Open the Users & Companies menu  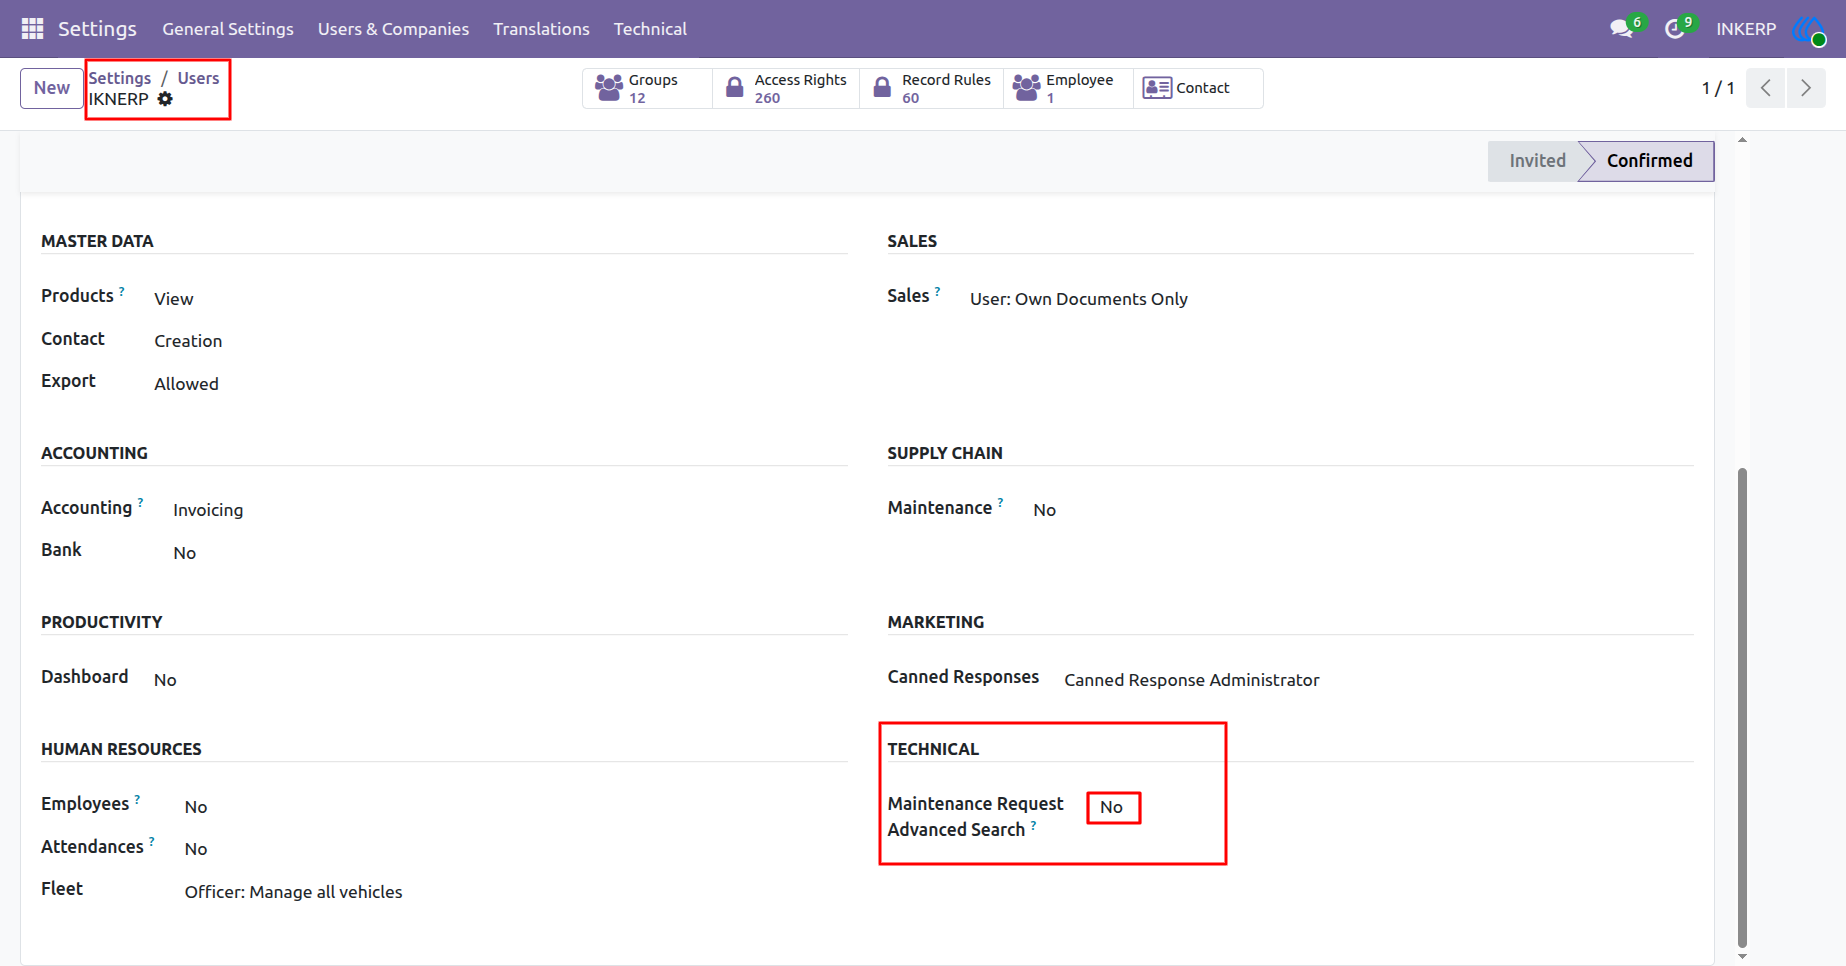(393, 29)
